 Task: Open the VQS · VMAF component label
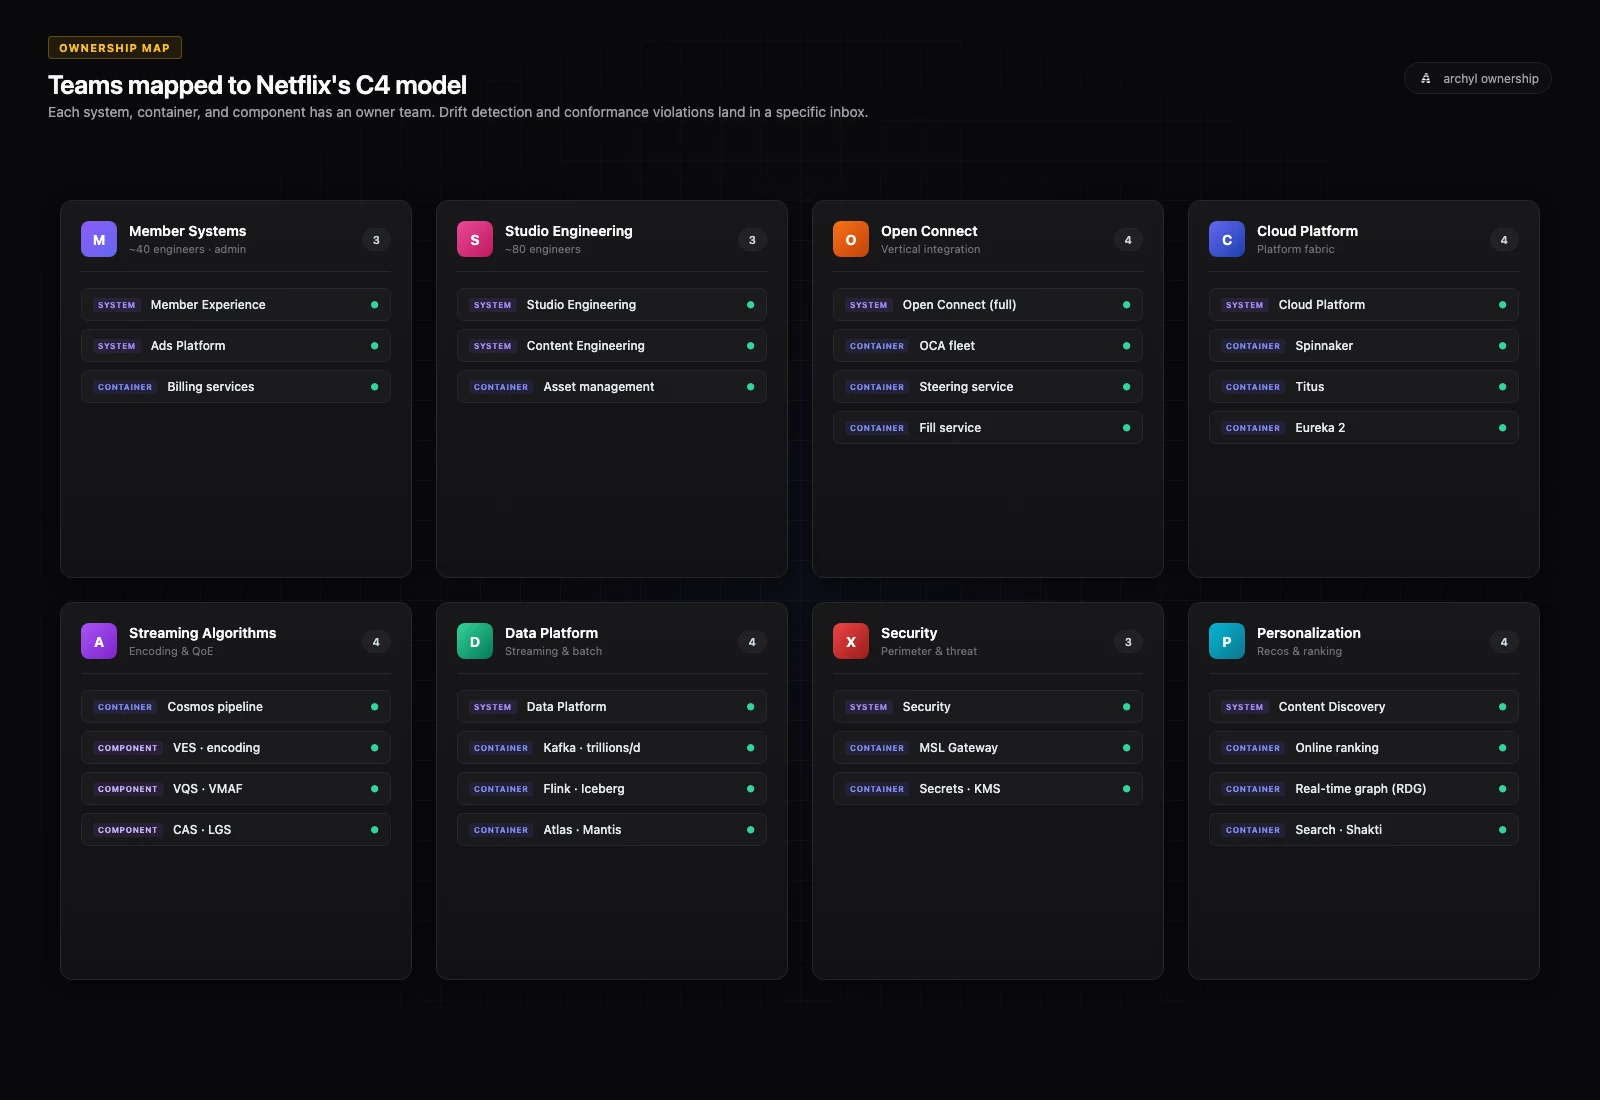(208, 789)
